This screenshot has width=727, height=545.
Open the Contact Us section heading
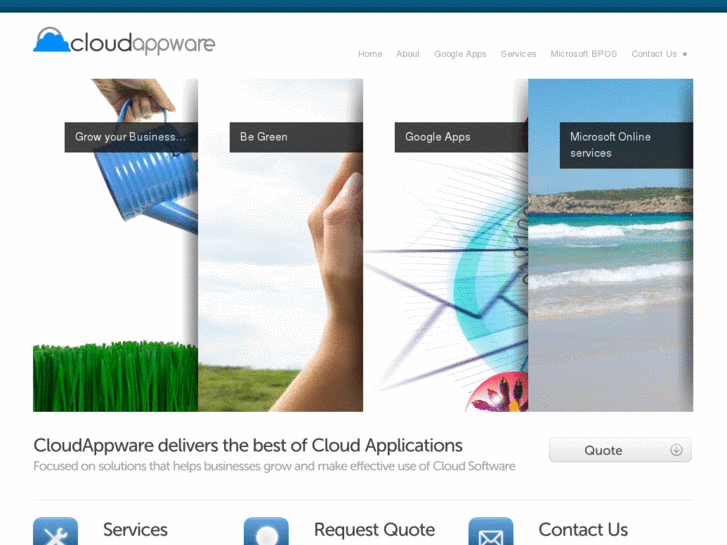pyautogui.click(x=583, y=530)
